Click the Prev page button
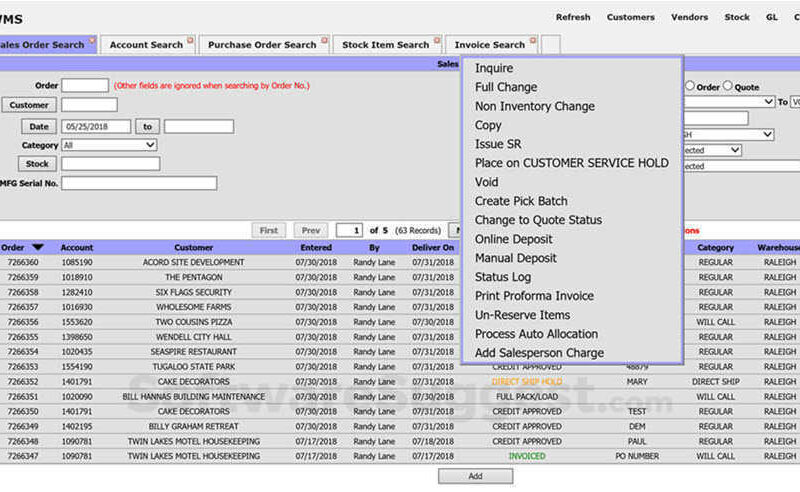Screen dimensions: 800x492 point(311,230)
